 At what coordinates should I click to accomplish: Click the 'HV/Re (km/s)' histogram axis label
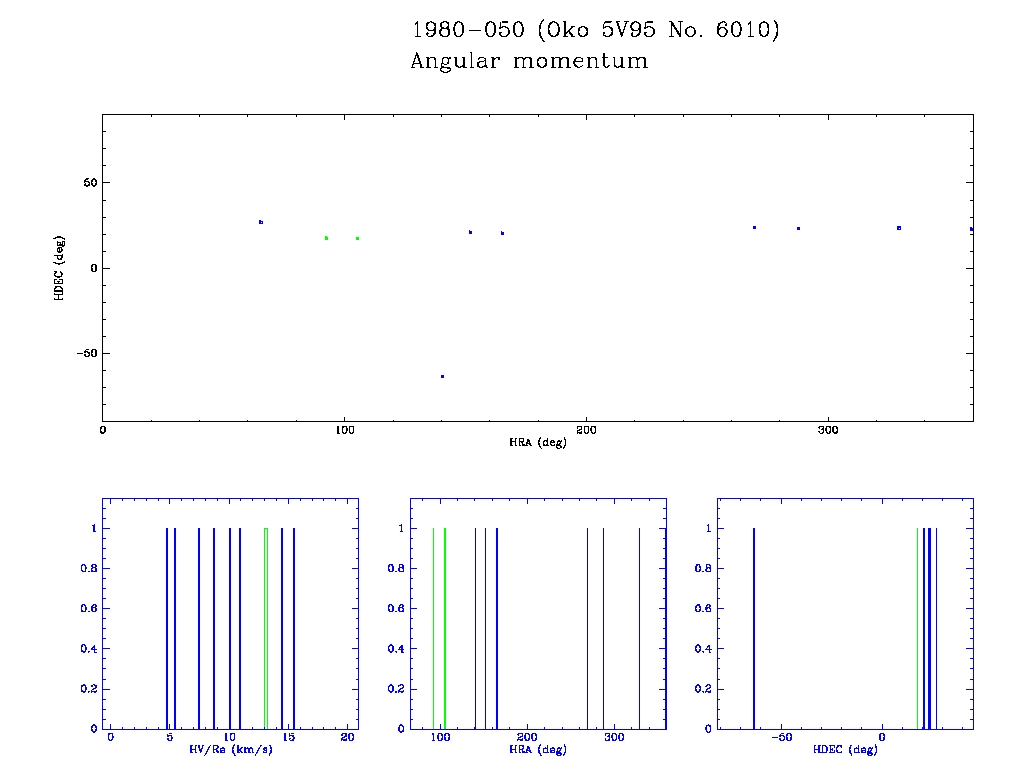[x=230, y=749]
